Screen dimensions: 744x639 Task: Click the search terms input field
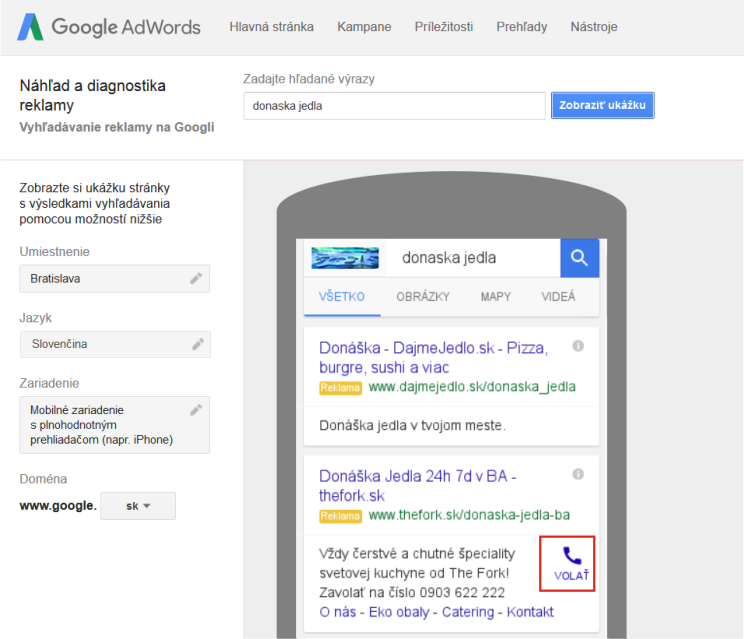point(394,105)
